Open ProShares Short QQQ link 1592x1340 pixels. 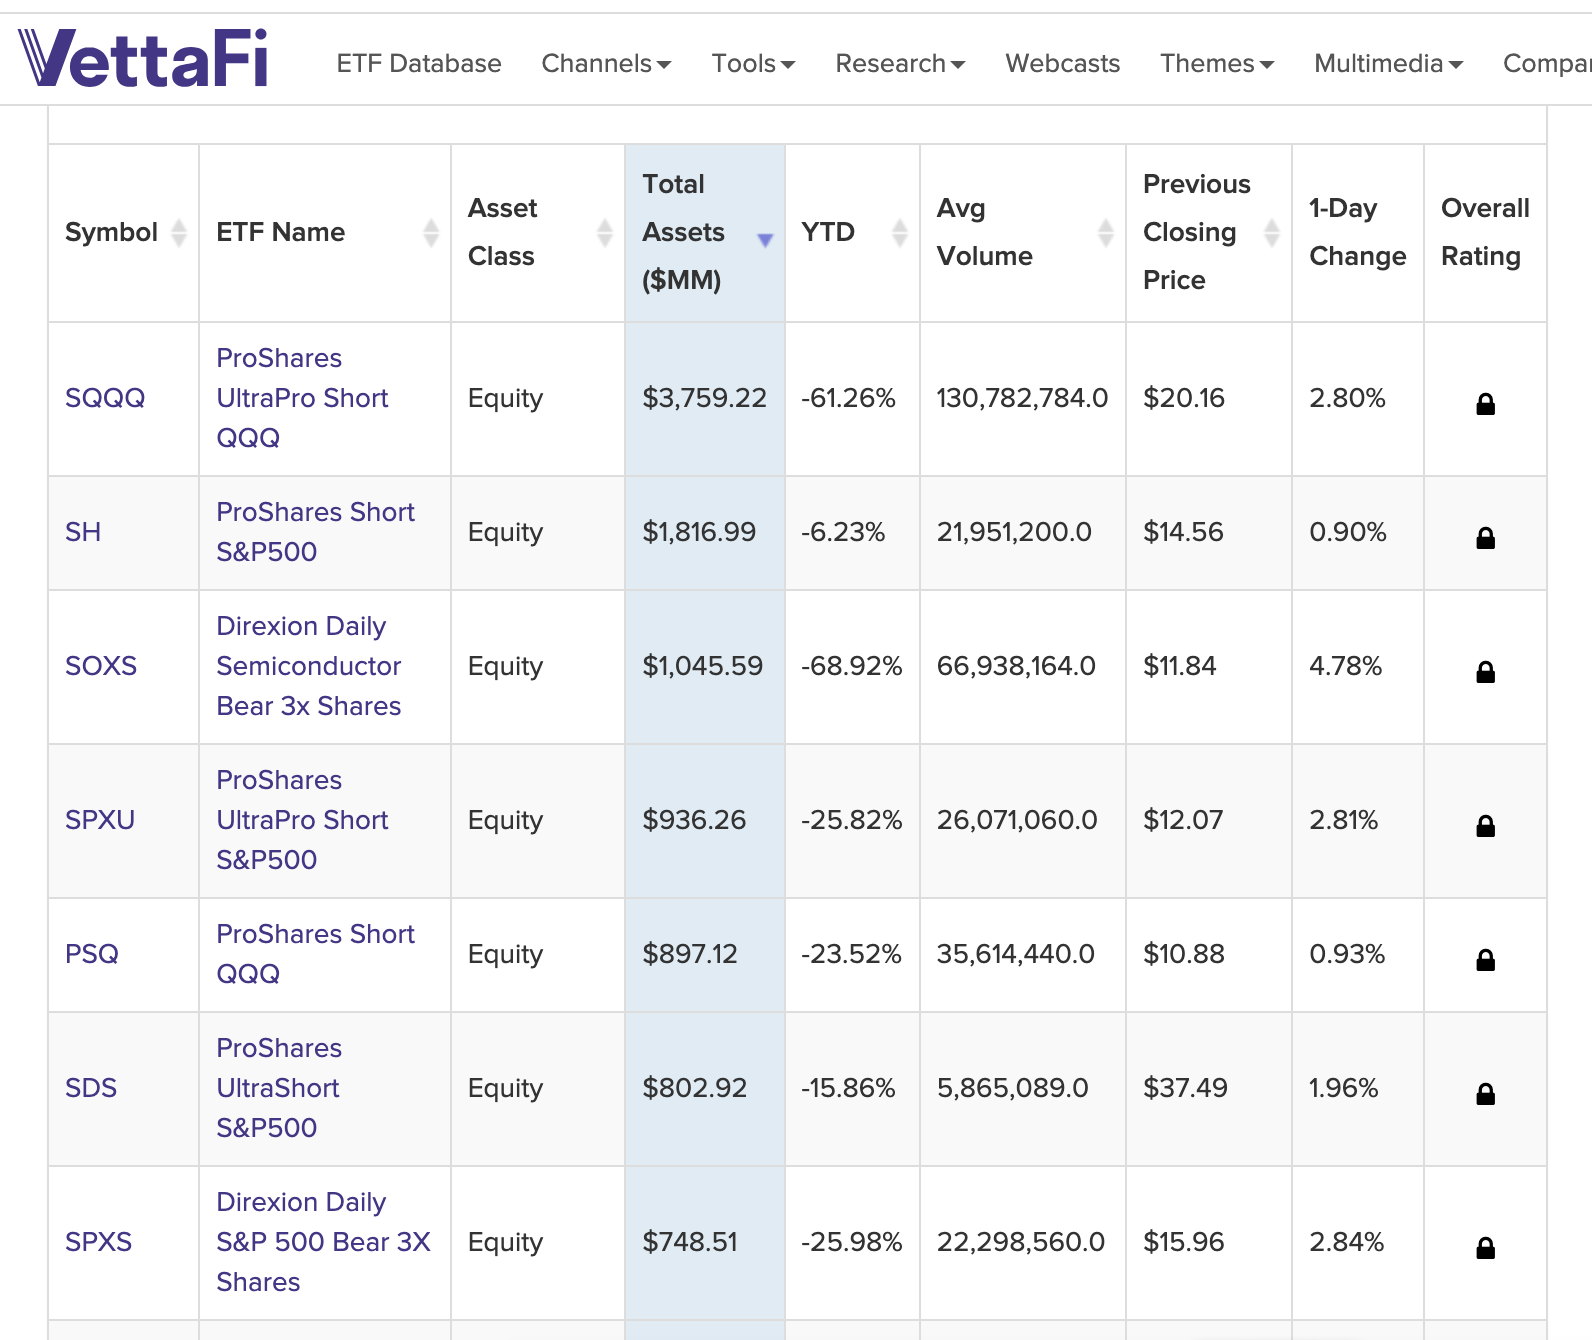pyautogui.click(x=315, y=954)
